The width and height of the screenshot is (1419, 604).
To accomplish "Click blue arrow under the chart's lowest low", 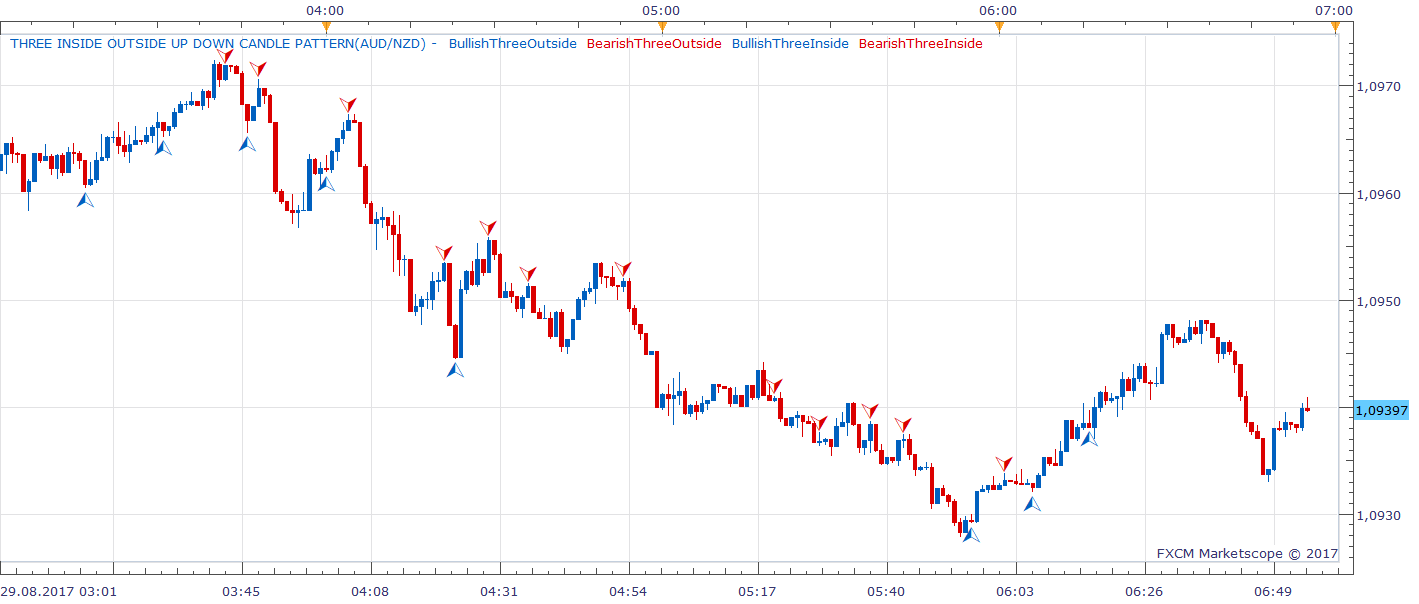I will [970, 535].
